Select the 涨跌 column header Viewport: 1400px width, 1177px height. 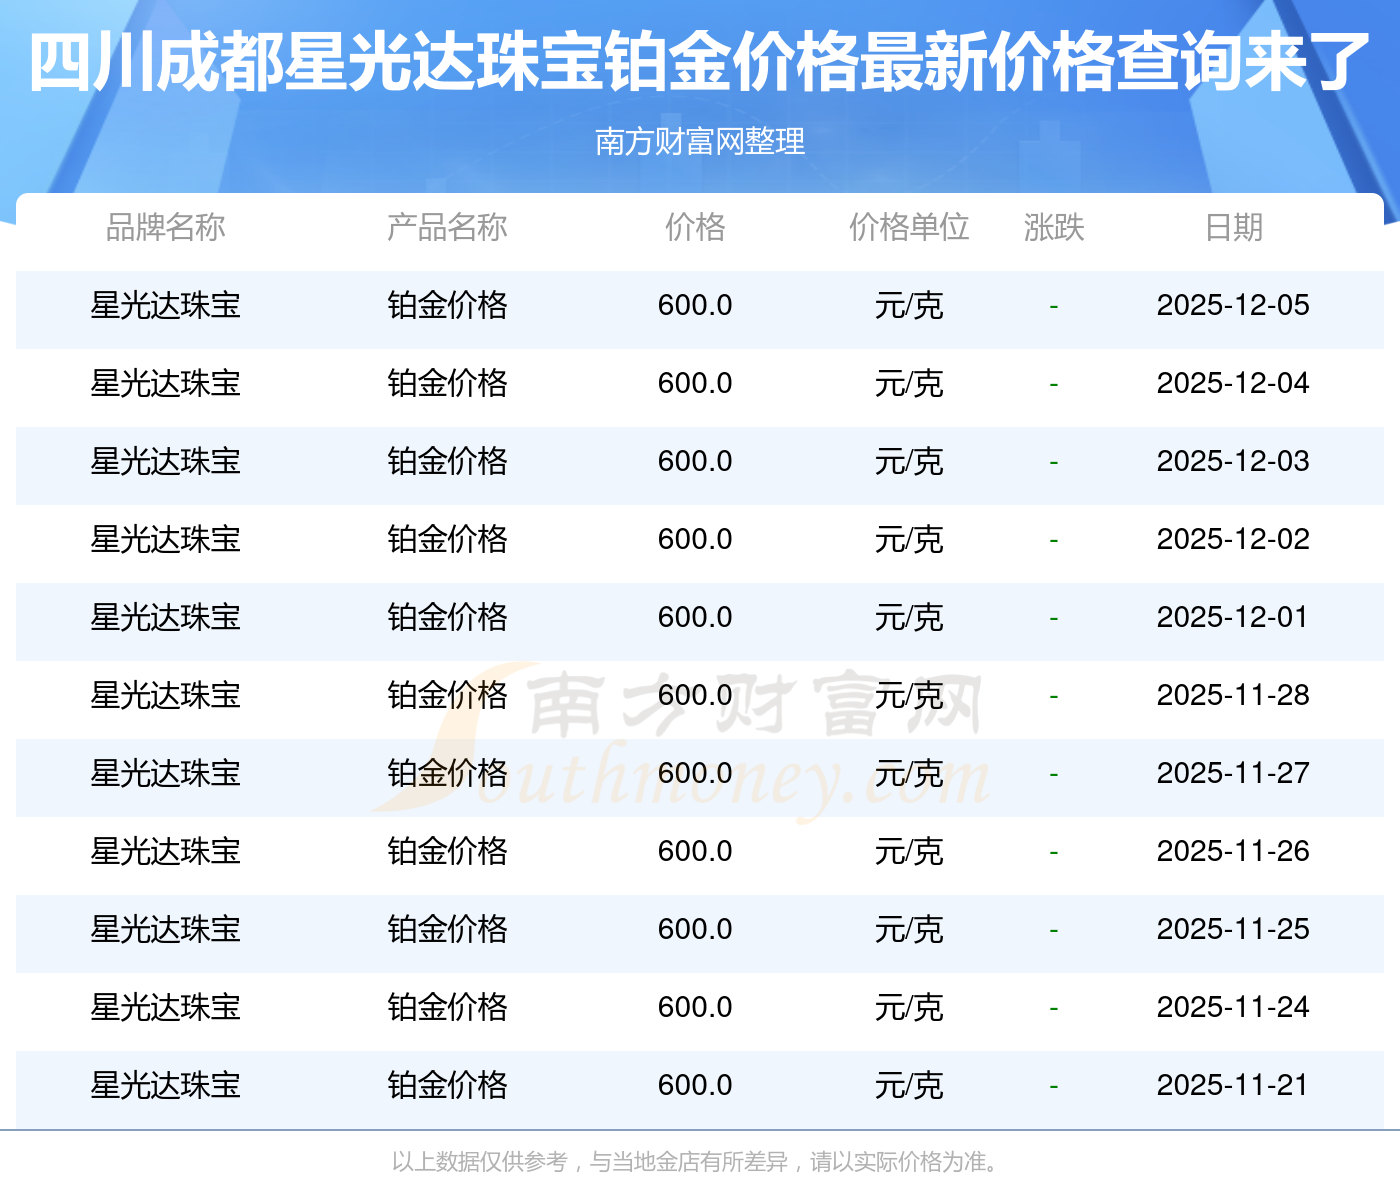coord(1054,228)
